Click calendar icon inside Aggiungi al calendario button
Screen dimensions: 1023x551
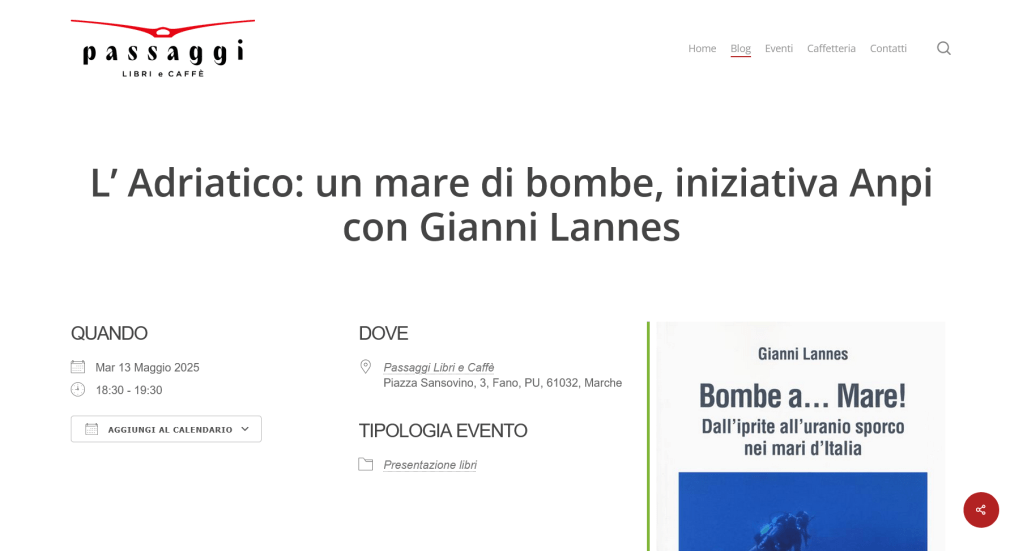(x=91, y=429)
